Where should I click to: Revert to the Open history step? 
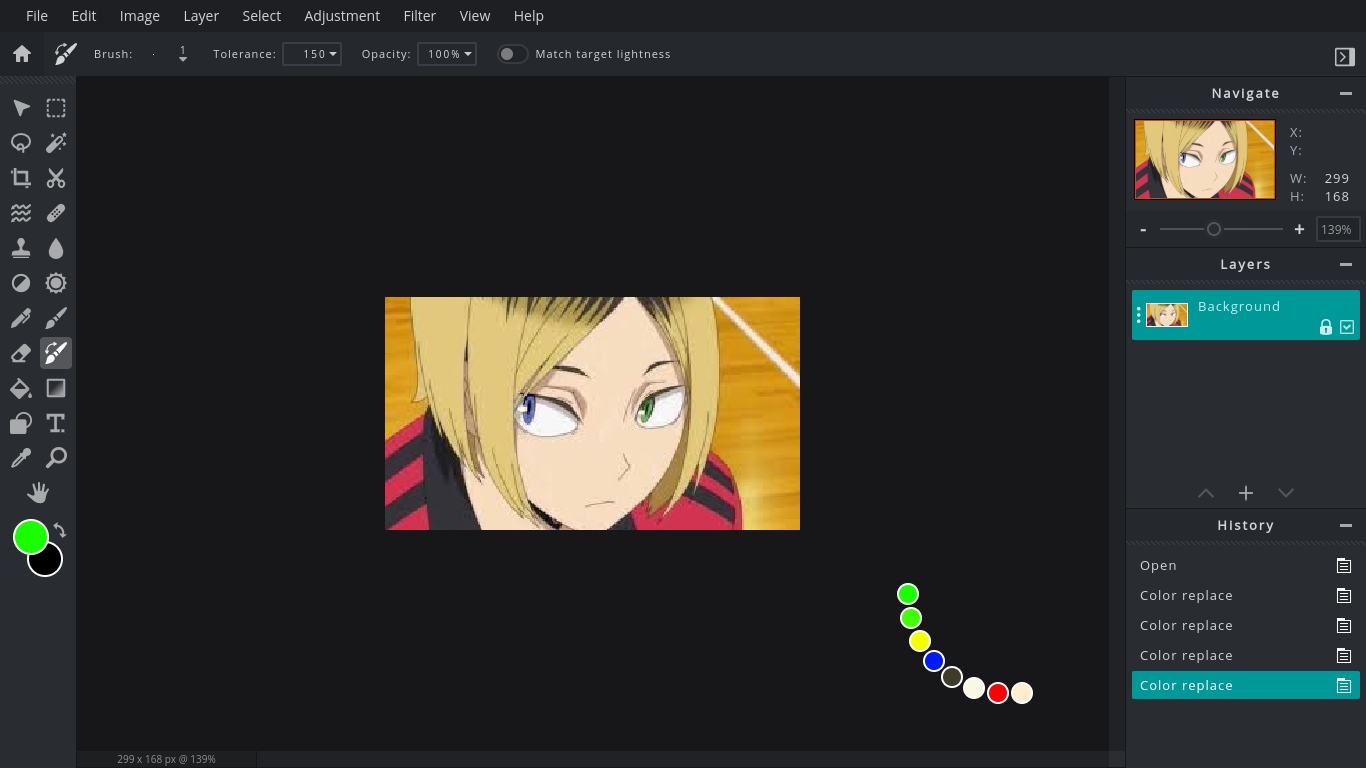(x=1246, y=565)
